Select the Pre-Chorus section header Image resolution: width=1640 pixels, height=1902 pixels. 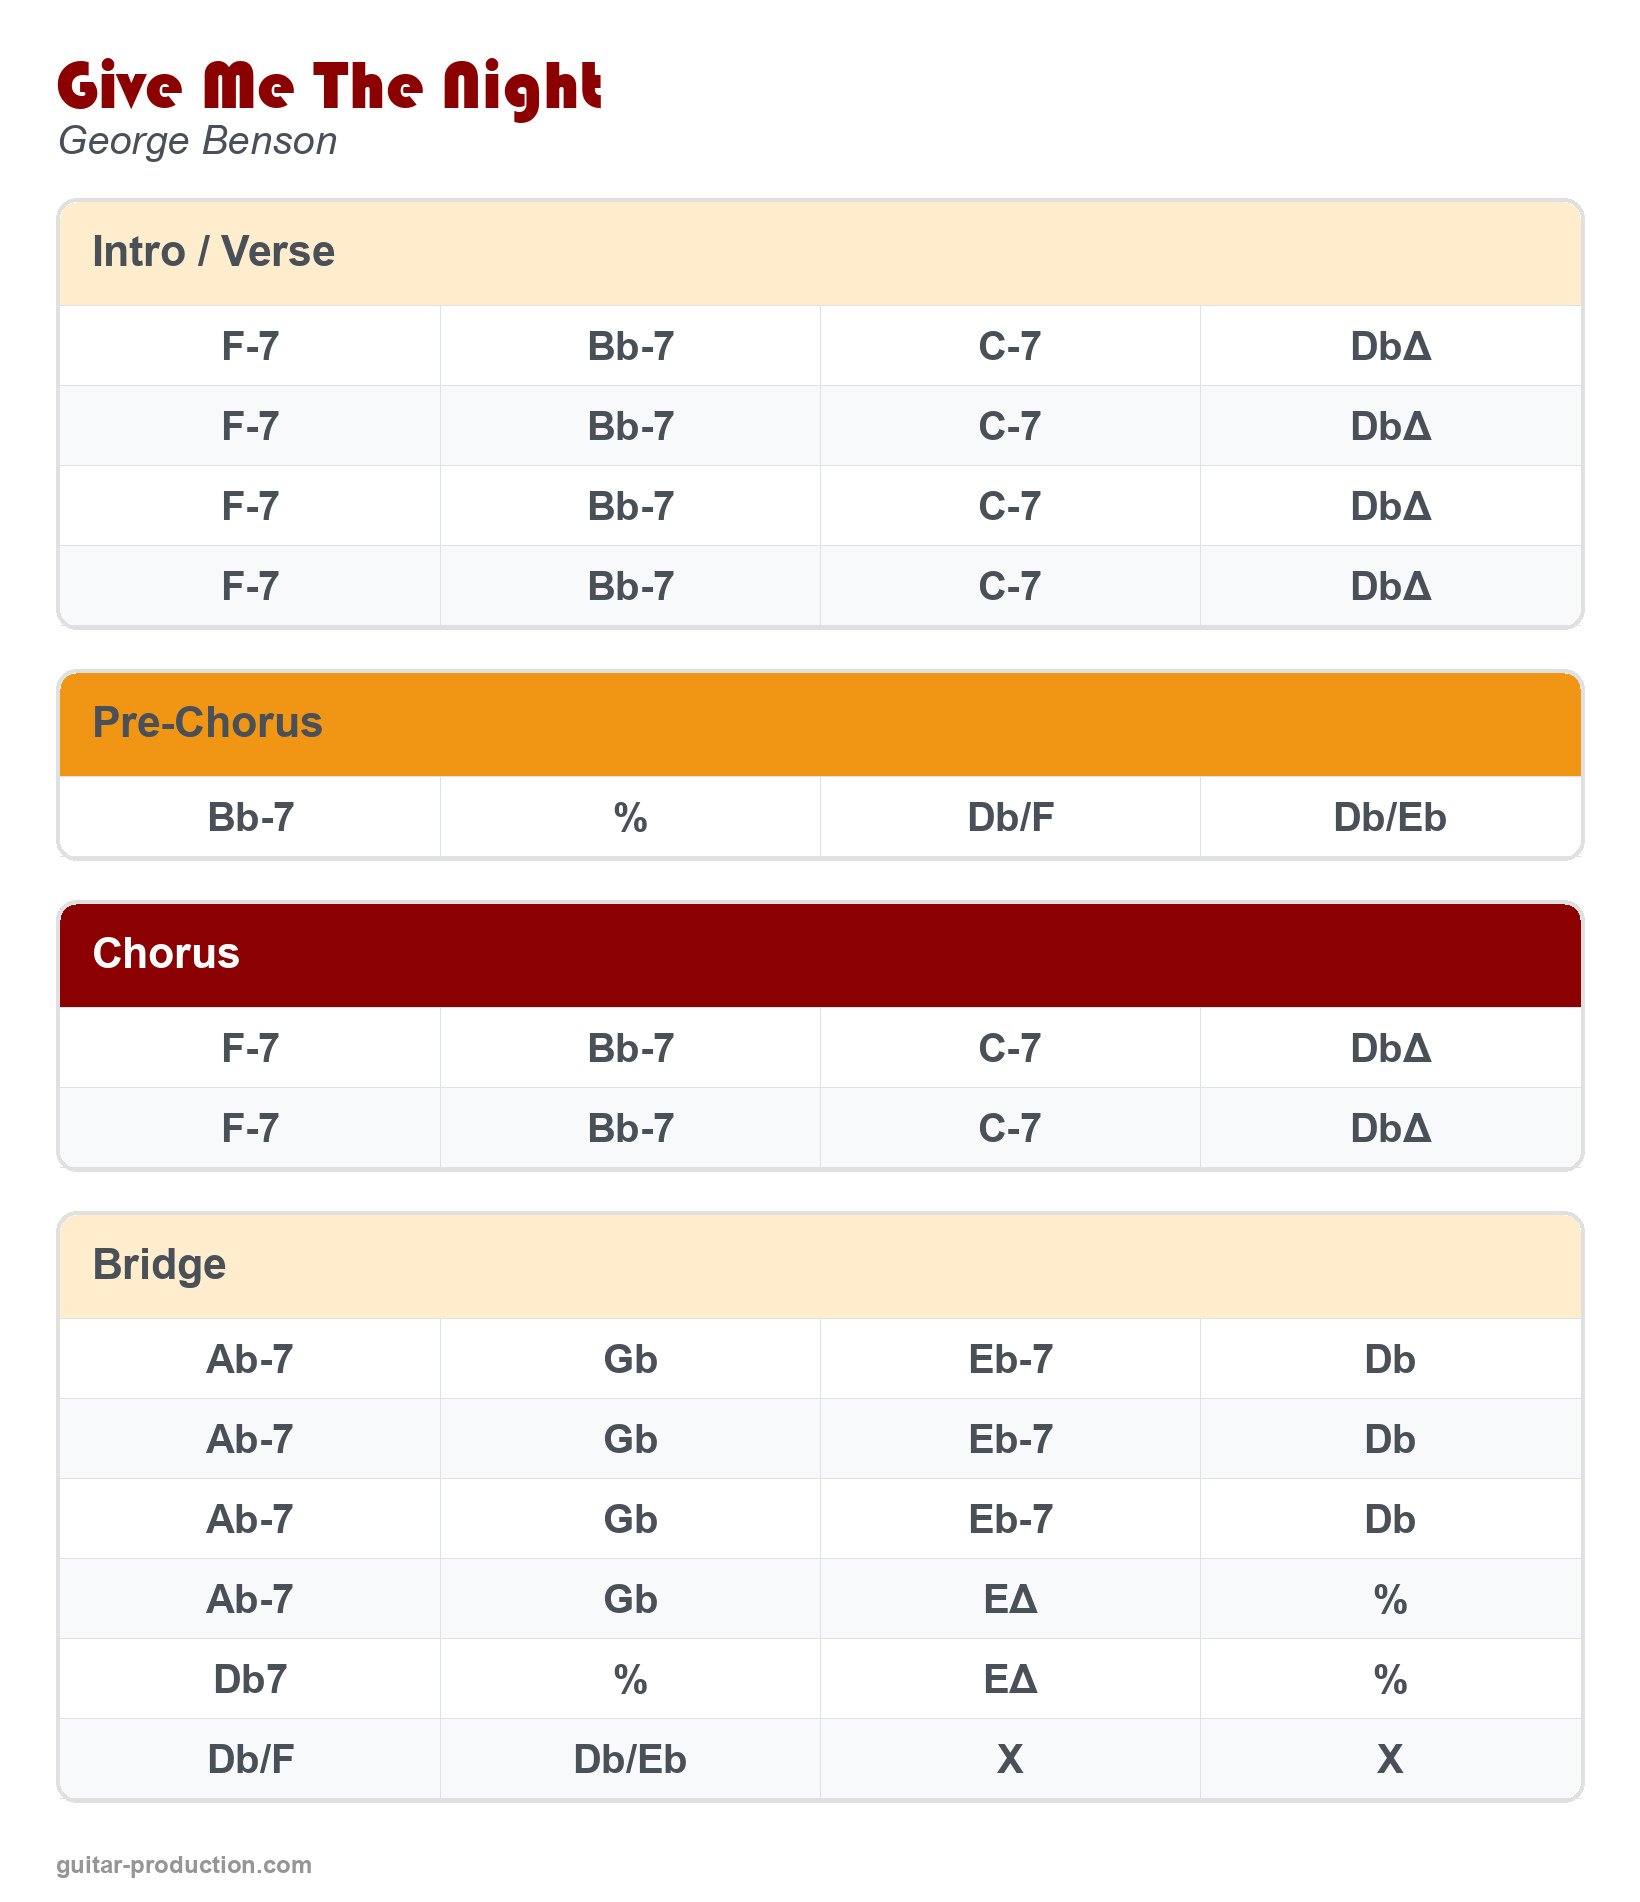[207, 723]
